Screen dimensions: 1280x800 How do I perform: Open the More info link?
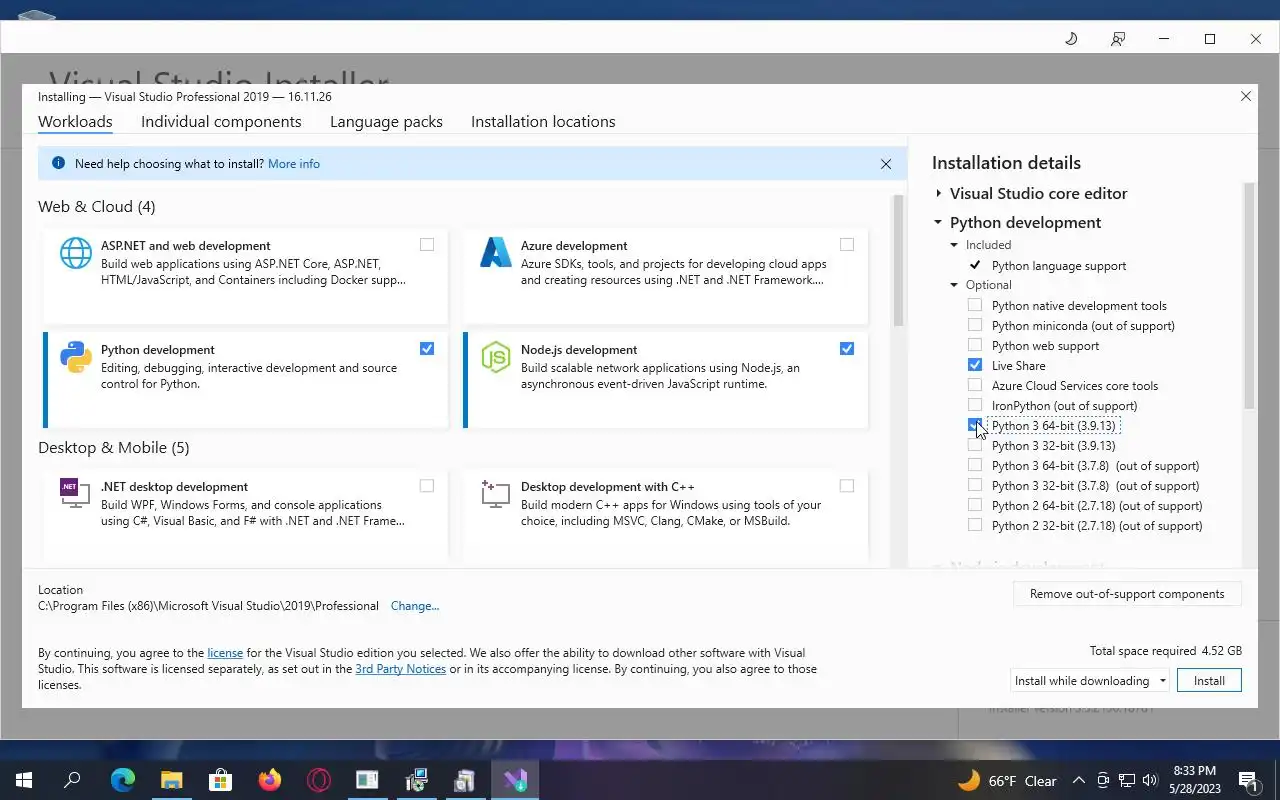pyautogui.click(x=294, y=164)
